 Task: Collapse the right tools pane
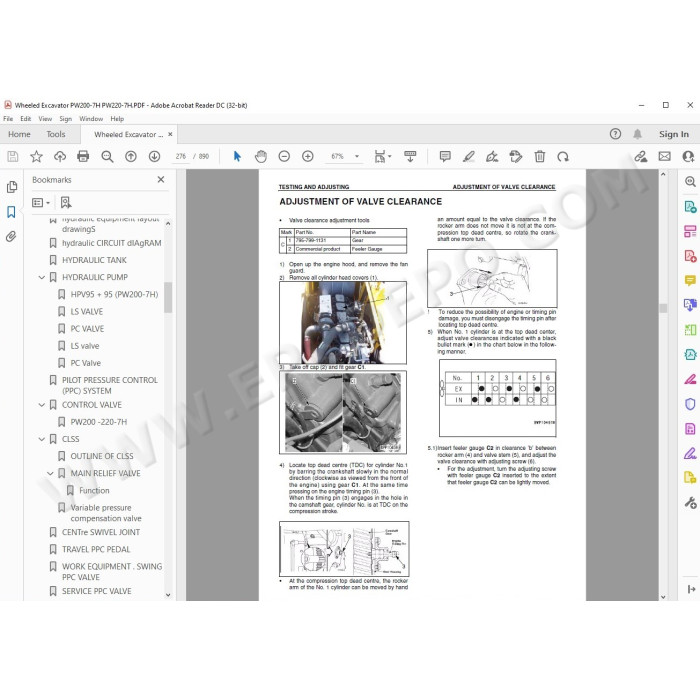click(x=691, y=589)
